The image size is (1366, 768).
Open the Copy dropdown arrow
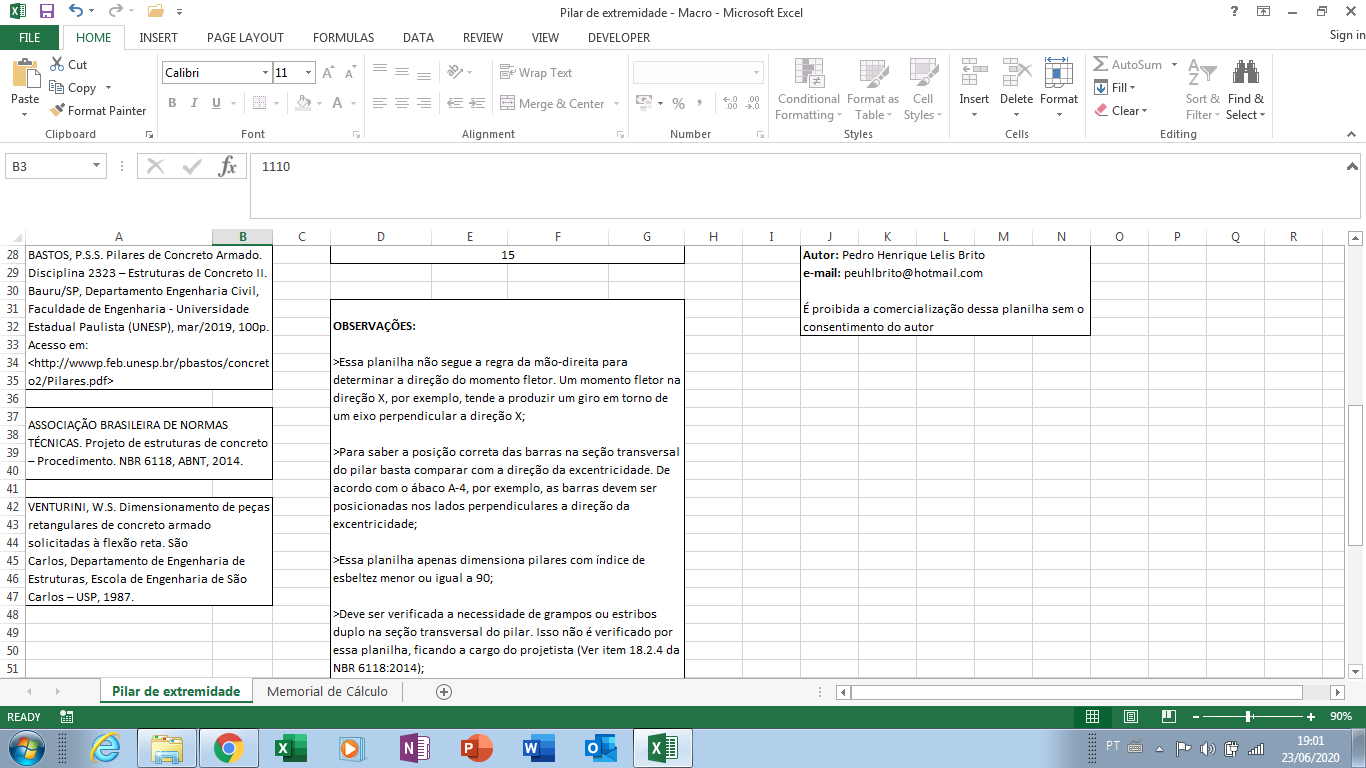click(108, 88)
